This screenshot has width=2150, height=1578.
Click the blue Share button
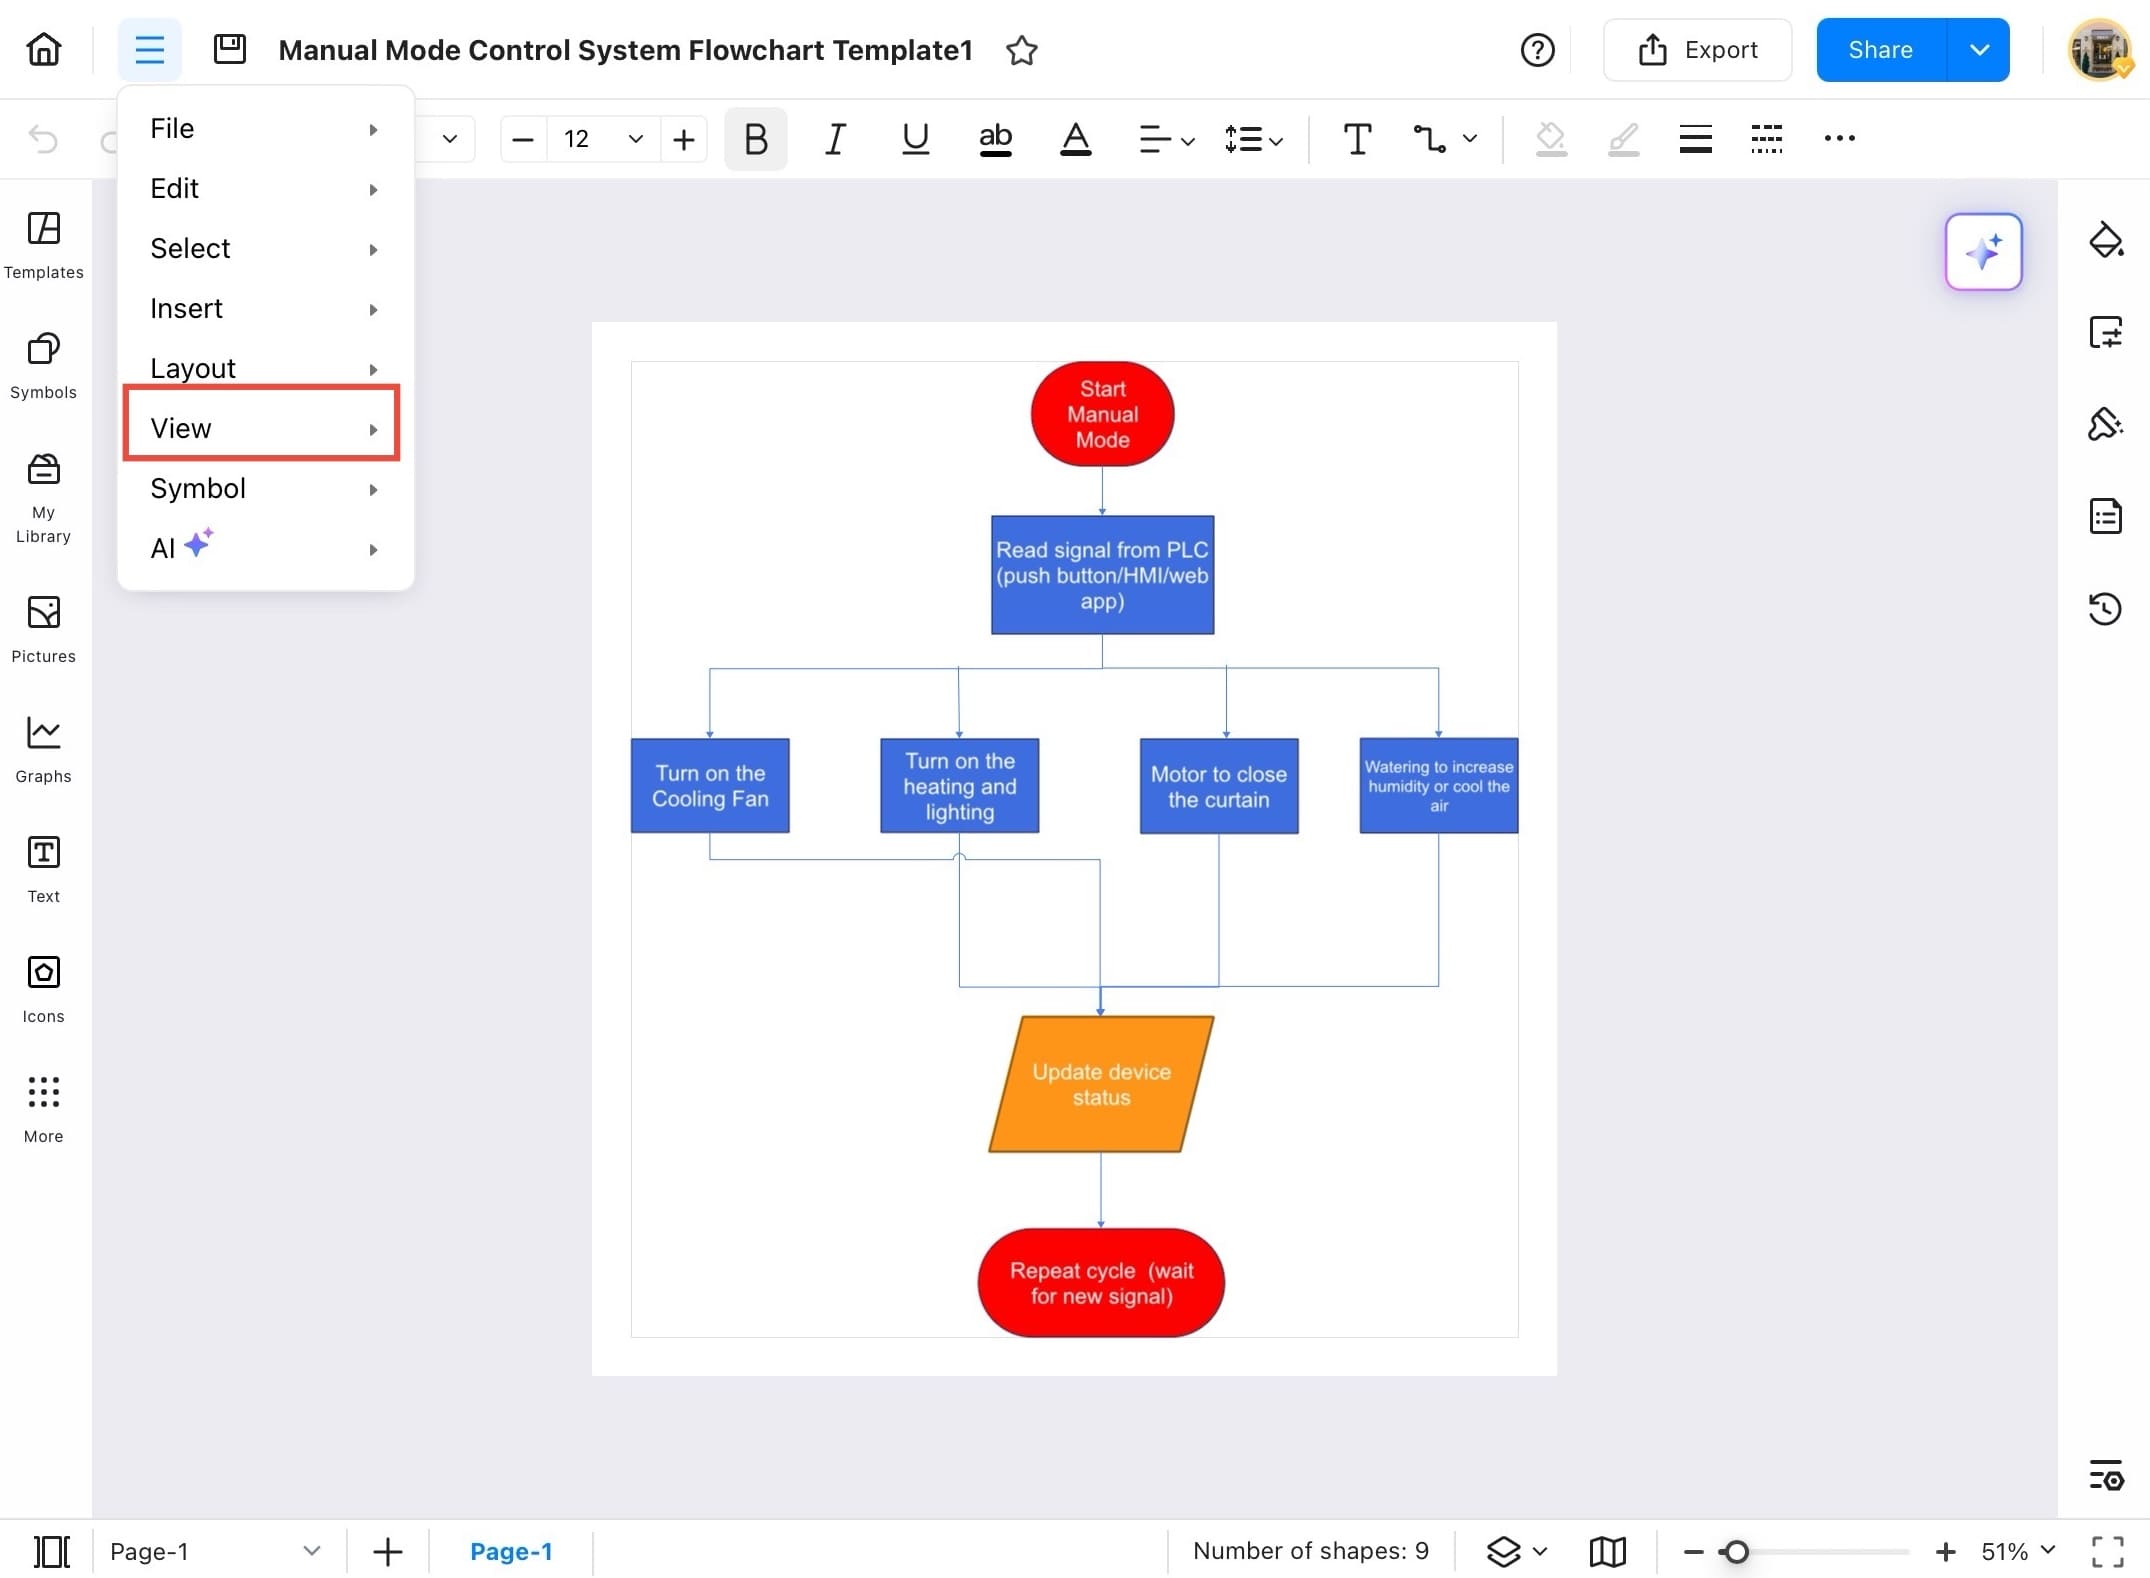1880,49
